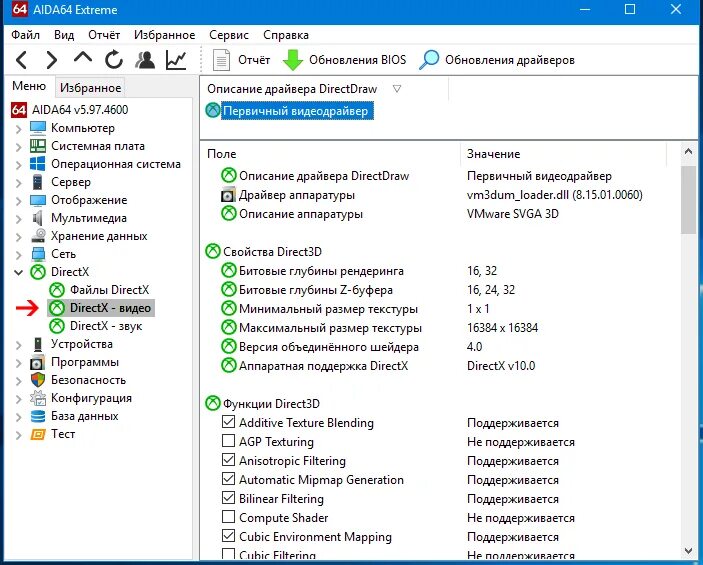Expand the Системная плата node arrow
703x565 pixels.
(18, 147)
